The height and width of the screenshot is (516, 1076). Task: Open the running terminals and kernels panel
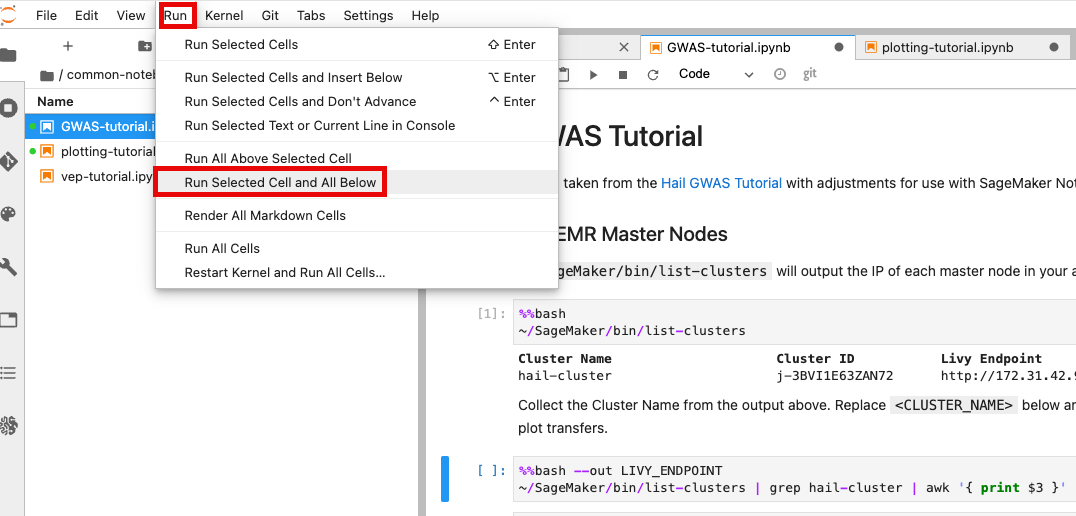pos(8,108)
